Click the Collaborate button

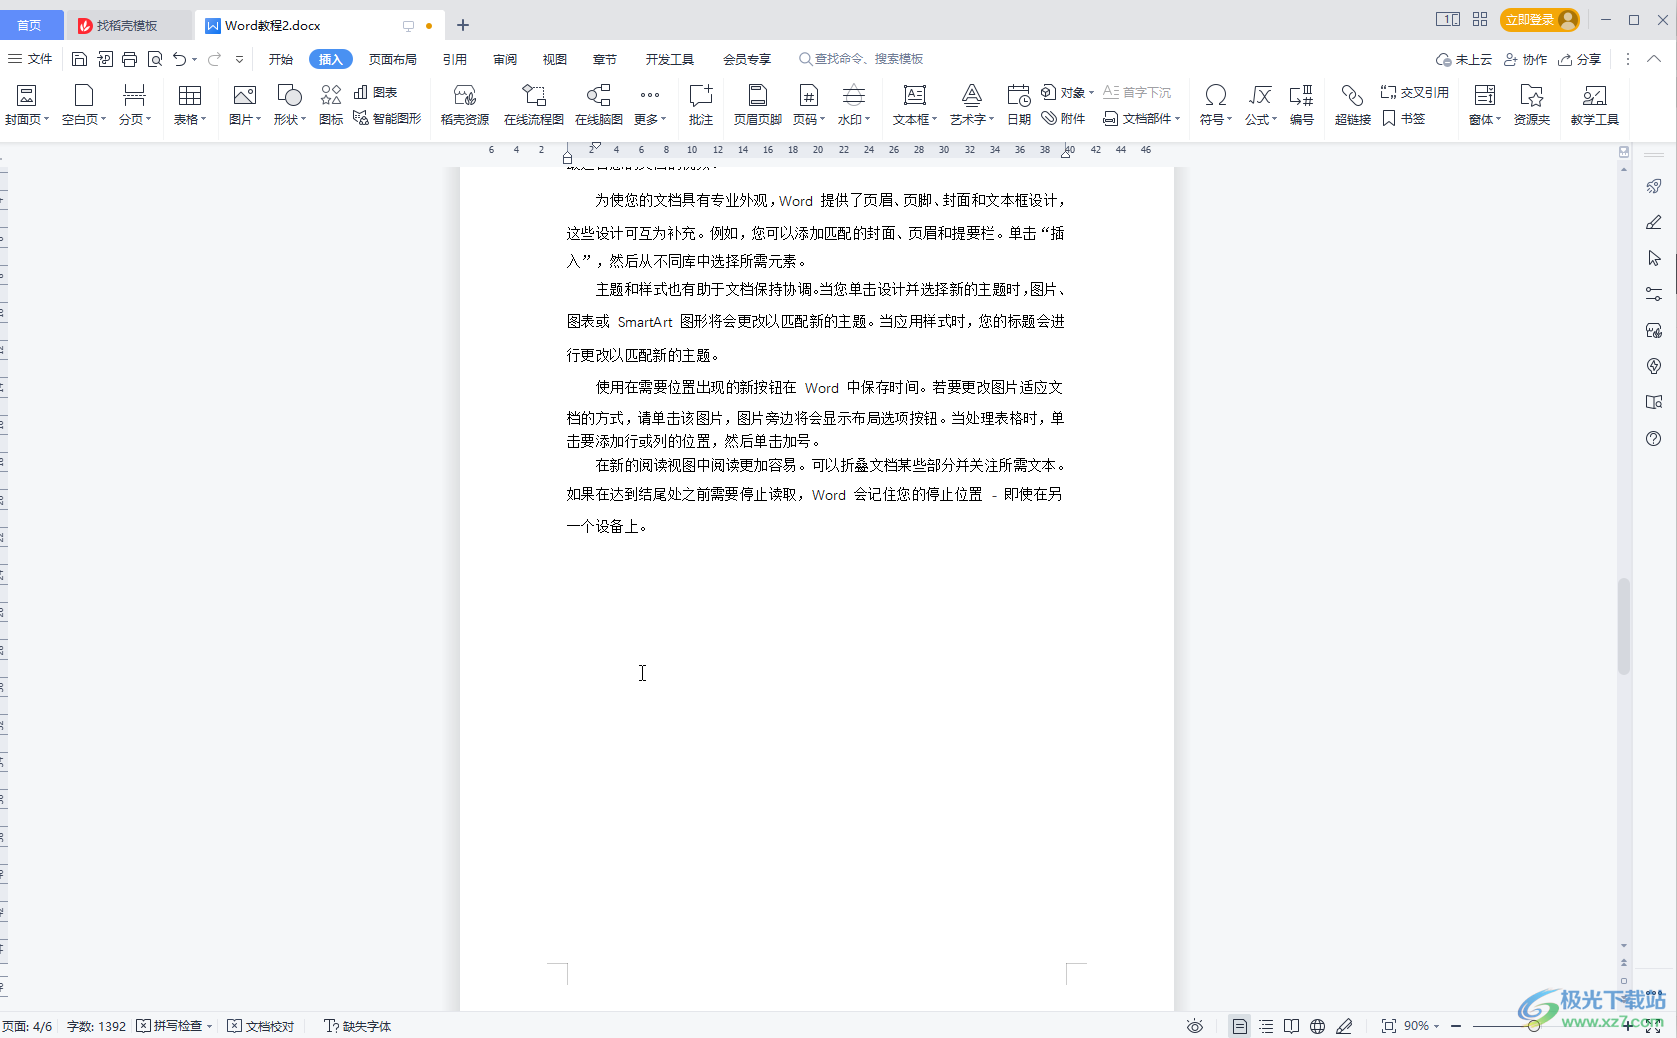pyautogui.click(x=1526, y=59)
